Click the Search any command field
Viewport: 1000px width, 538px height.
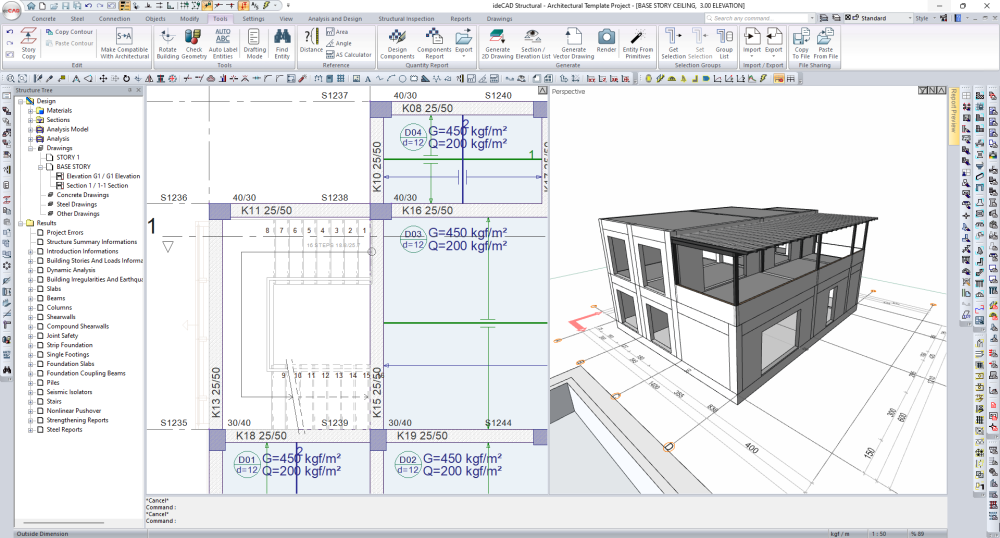pyautogui.click(x=750, y=18)
